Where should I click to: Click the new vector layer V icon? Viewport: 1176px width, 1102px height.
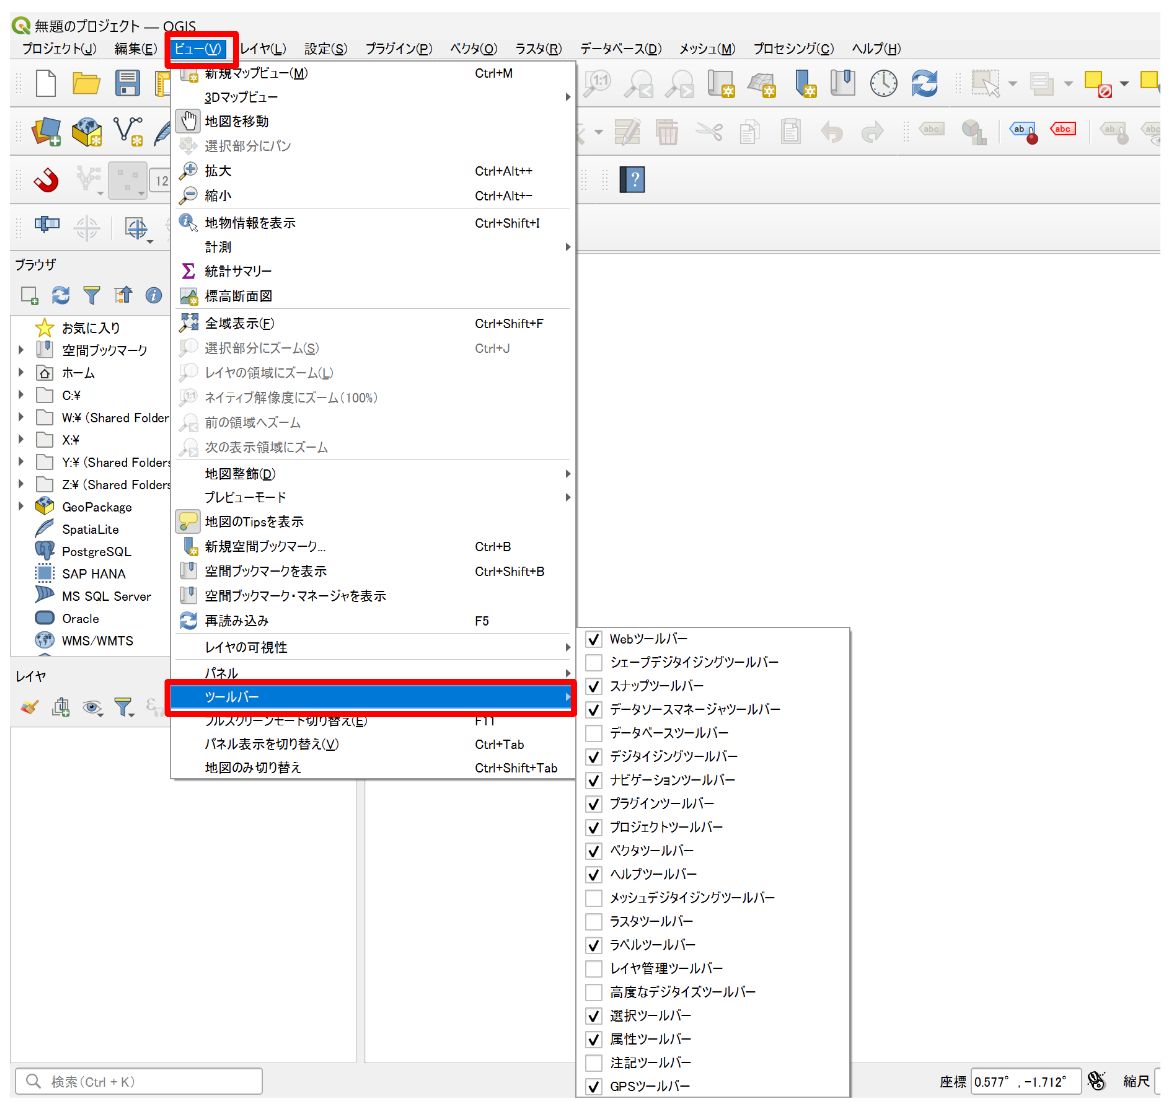(128, 131)
